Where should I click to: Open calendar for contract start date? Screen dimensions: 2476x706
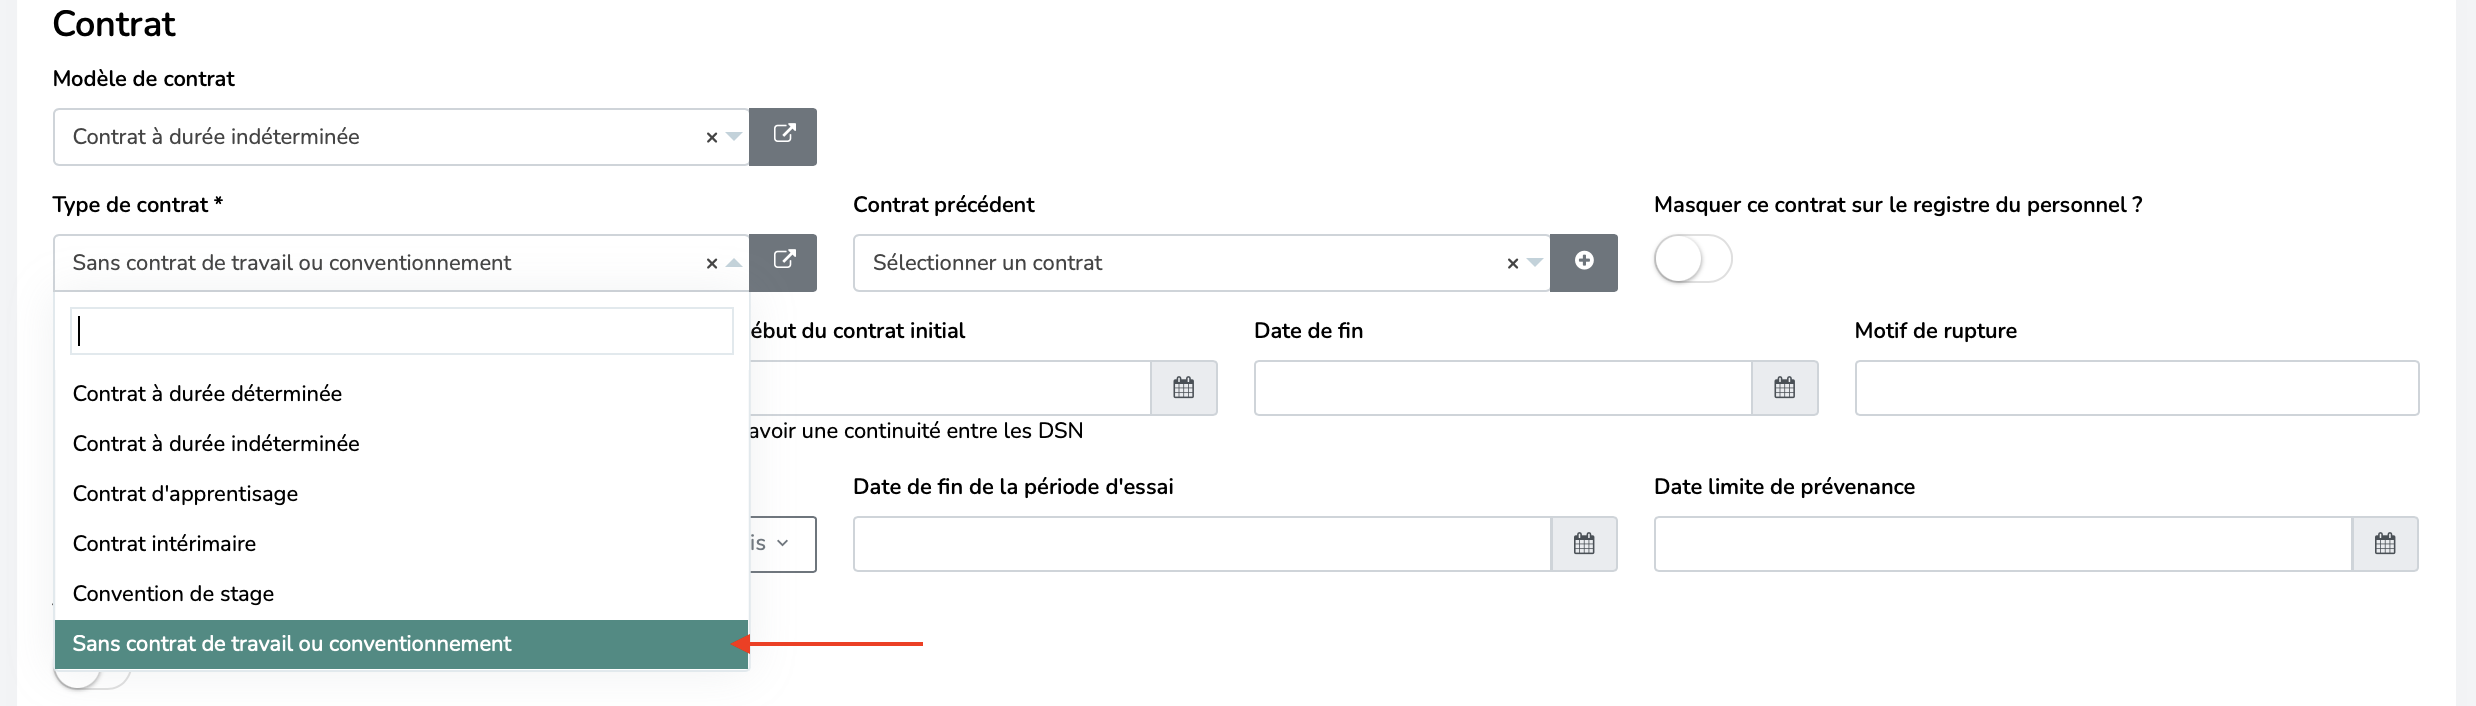point(1183,388)
